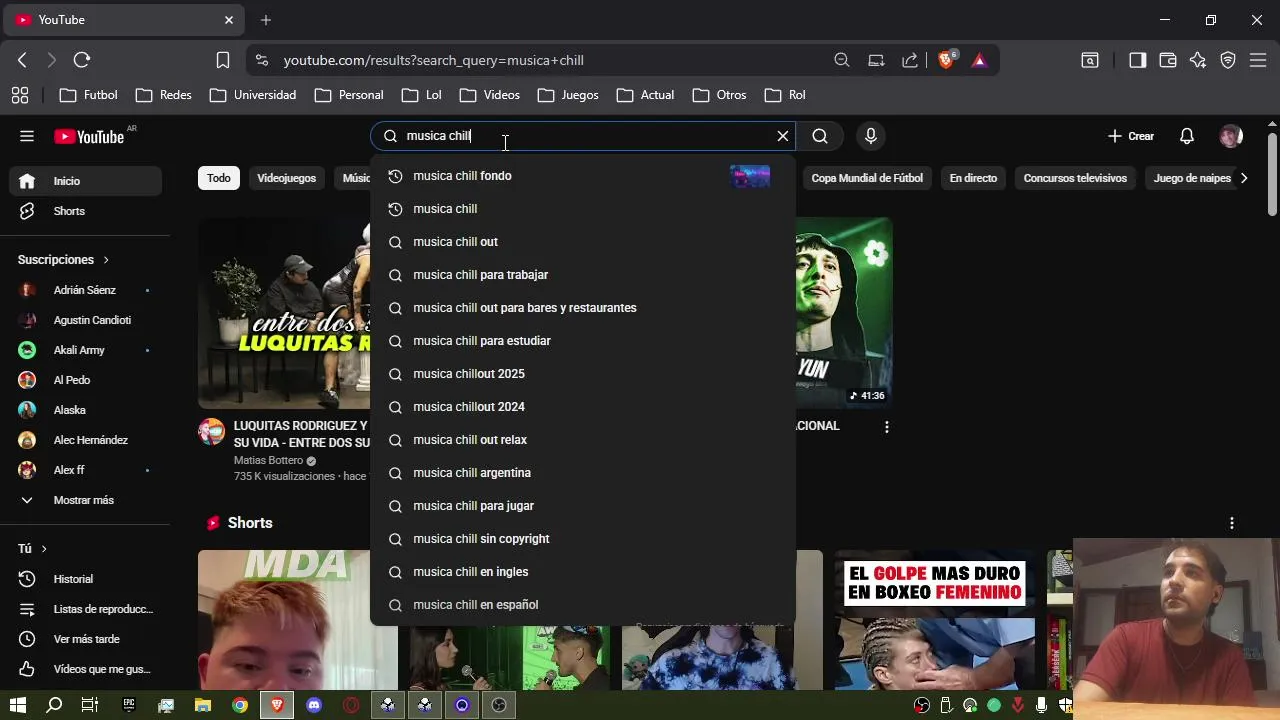Image resolution: width=1280 pixels, height=720 pixels.
Task: Open Alex ff channel subscription
Action: [x=85, y=470]
